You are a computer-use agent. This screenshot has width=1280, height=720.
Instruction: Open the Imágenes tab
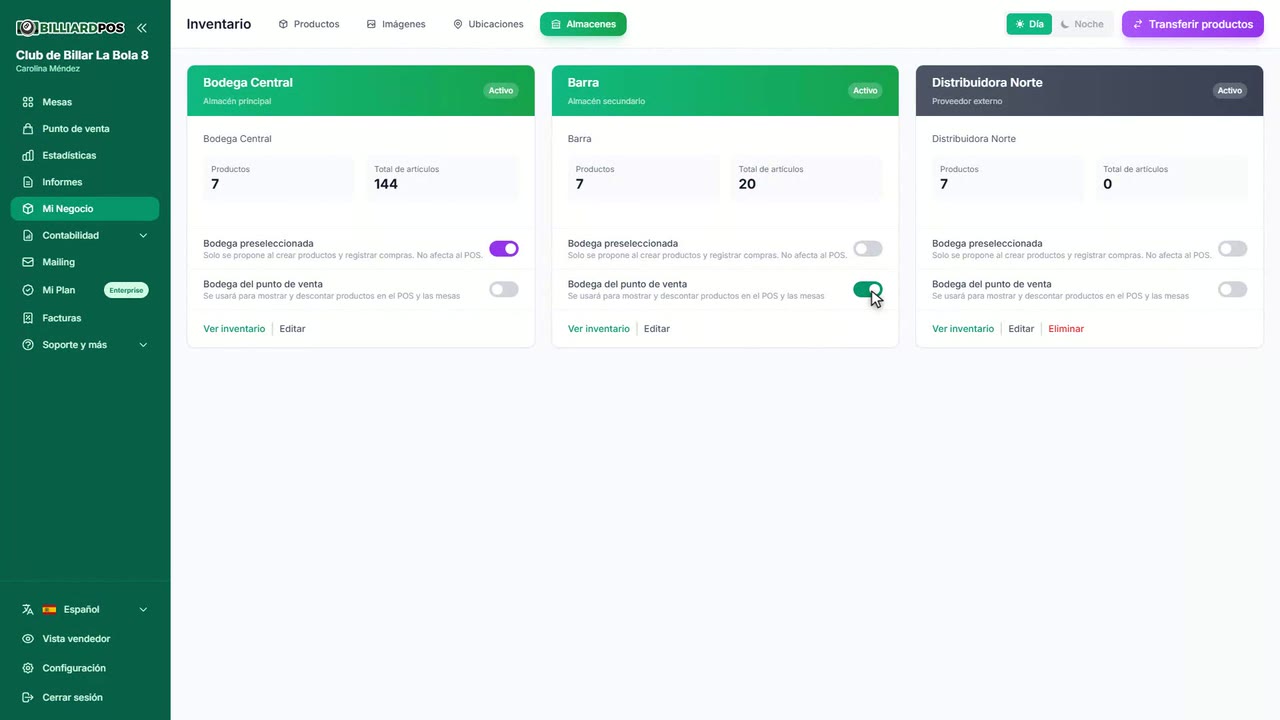pyautogui.click(x=396, y=24)
